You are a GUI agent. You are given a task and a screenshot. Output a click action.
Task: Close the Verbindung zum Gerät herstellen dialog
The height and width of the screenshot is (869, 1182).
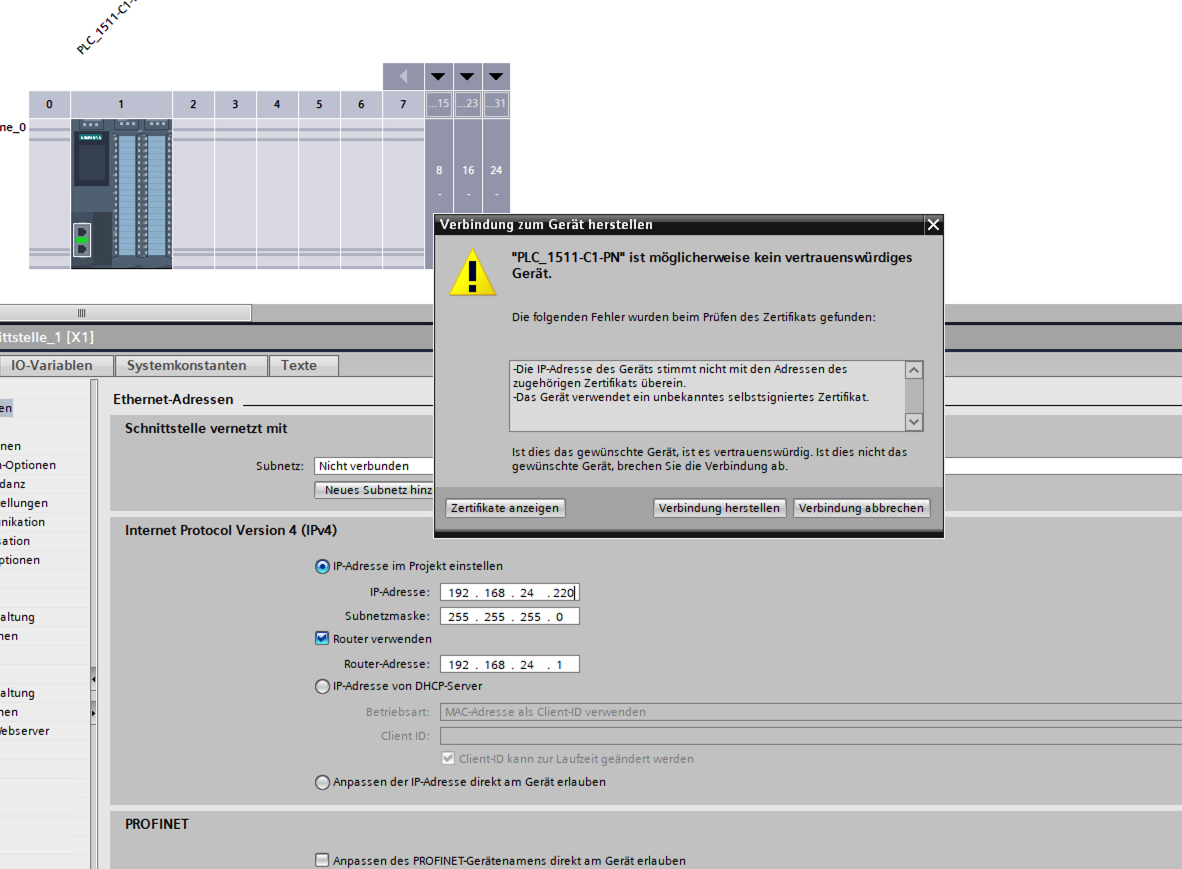coord(933,225)
